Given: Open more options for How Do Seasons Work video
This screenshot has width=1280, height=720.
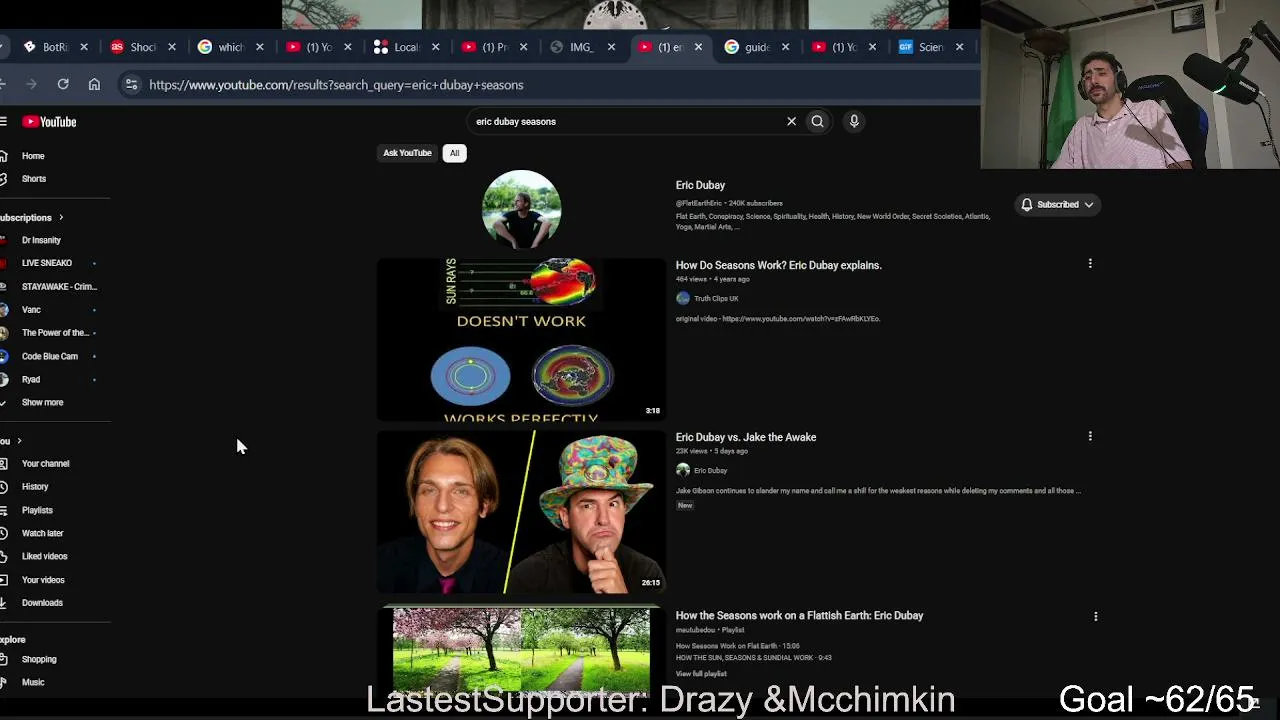Looking at the screenshot, I should click(1090, 264).
